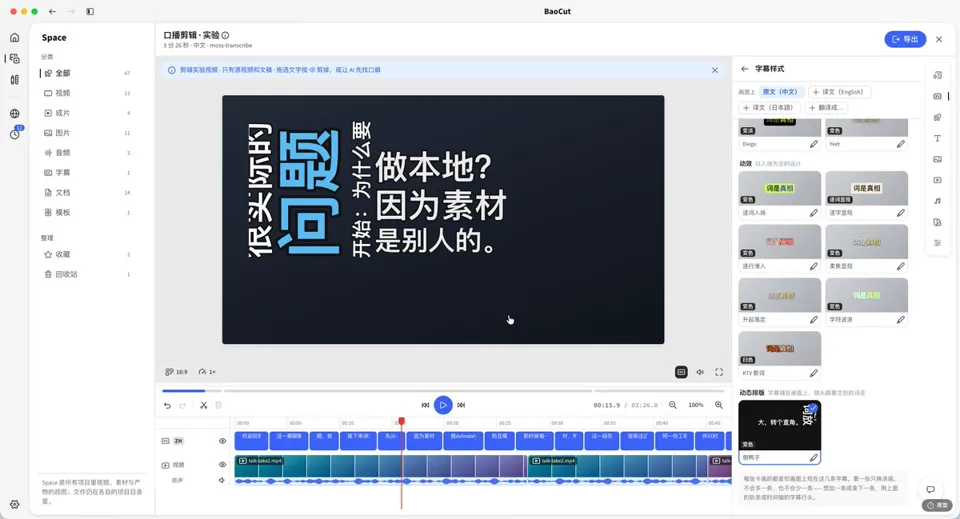Open the feedback chat bubble
The image size is (960, 519).
(930, 489)
